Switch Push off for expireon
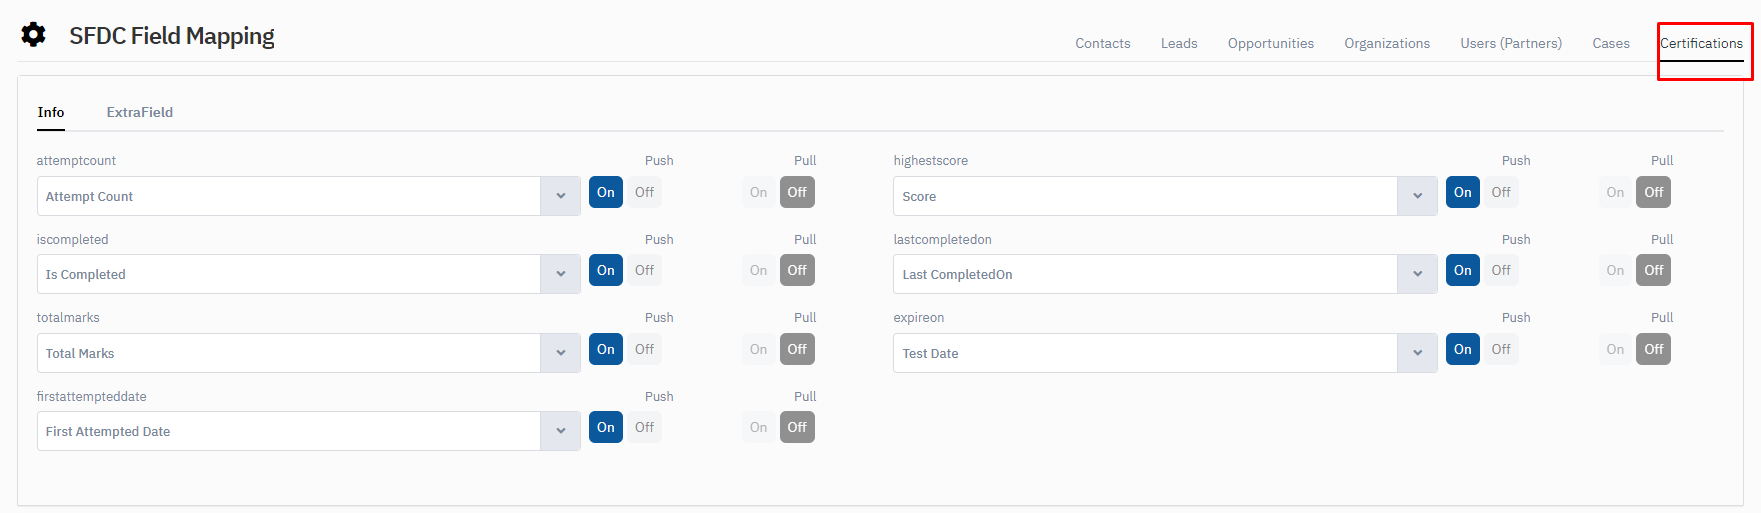The width and height of the screenshot is (1761, 513). (1501, 349)
